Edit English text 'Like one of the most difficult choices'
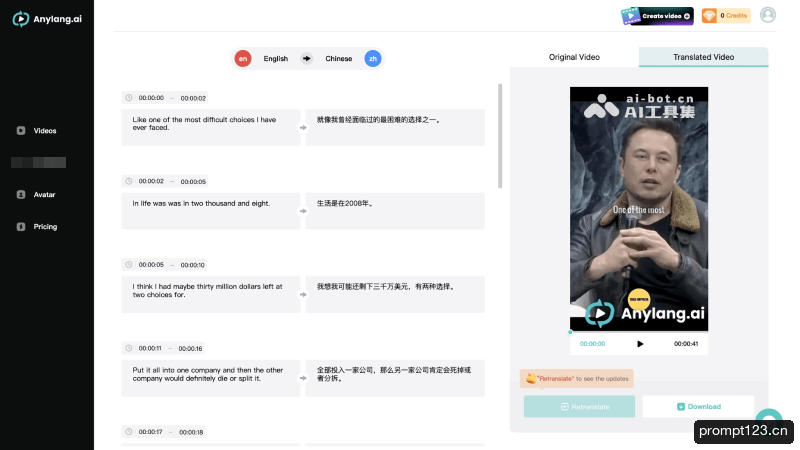This screenshot has height=450, width=800. coord(211,128)
